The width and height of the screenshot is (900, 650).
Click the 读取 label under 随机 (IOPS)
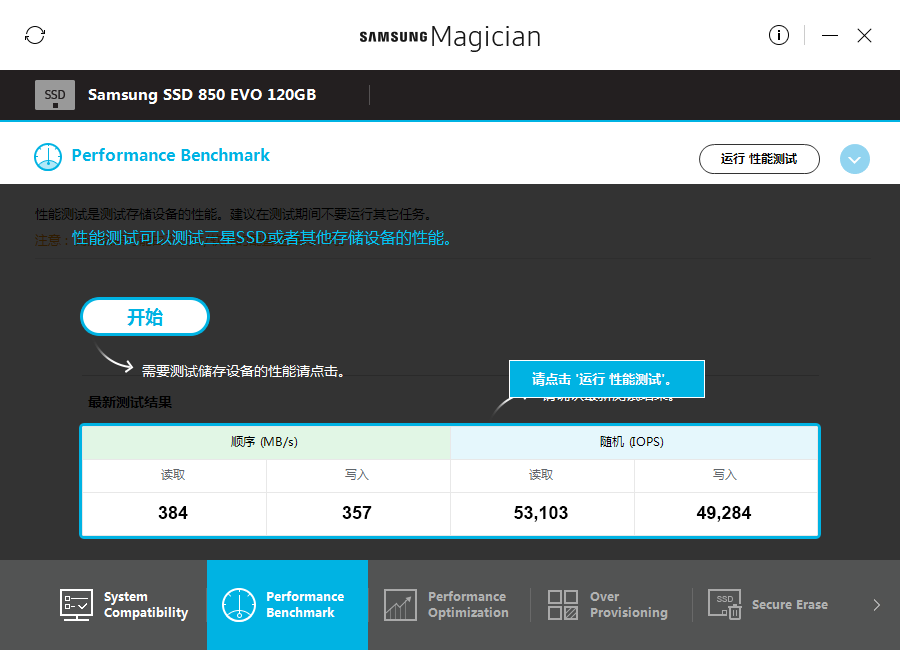click(541, 475)
